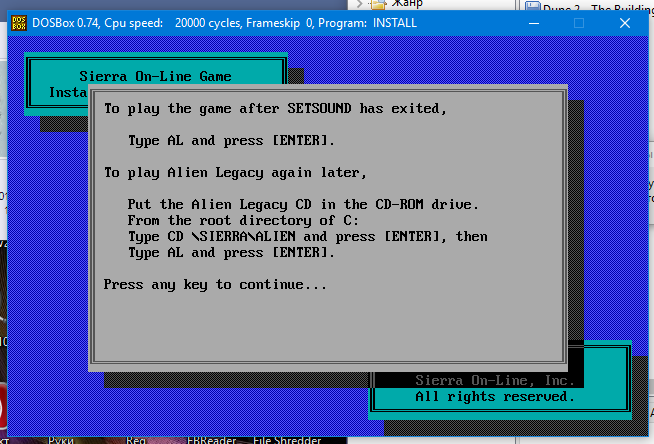The image size is (654, 444).
Task: Select FBReader label on desktop
Action: pyautogui.click(x=211, y=440)
